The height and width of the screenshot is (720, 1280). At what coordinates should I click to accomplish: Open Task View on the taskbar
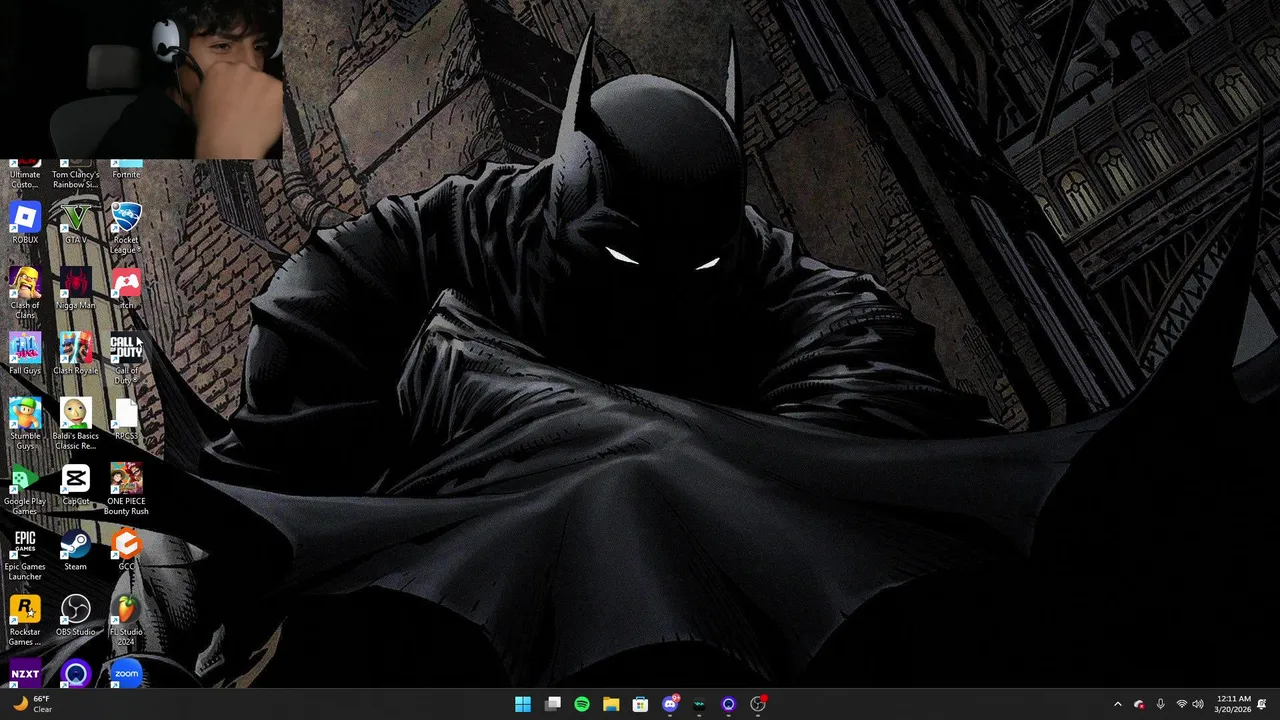pyautogui.click(x=553, y=705)
